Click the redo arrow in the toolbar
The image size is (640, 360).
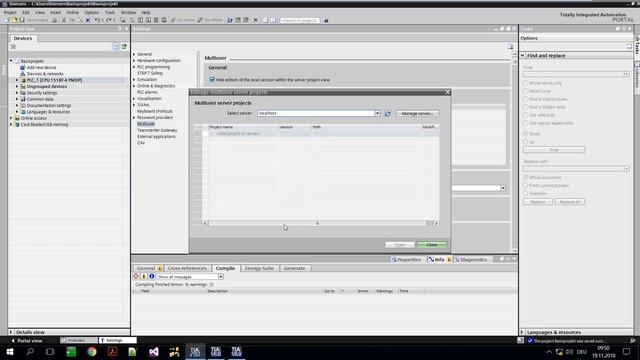(109, 20)
